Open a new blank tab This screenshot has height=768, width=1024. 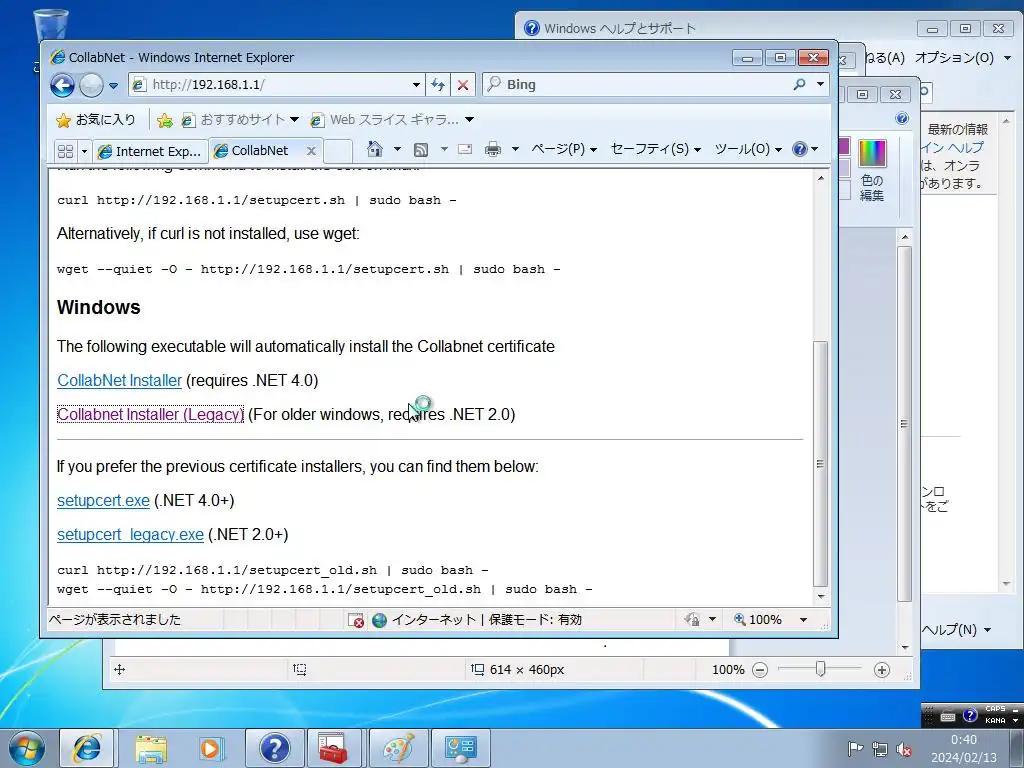pos(338,151)
